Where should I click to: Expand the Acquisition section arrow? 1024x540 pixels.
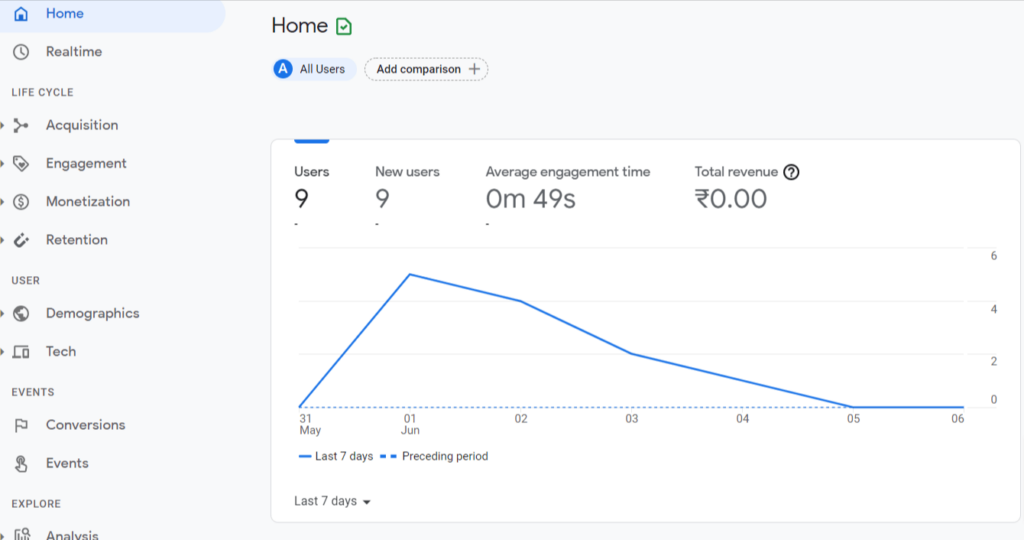pyautogui.click(x=3, y=125)
